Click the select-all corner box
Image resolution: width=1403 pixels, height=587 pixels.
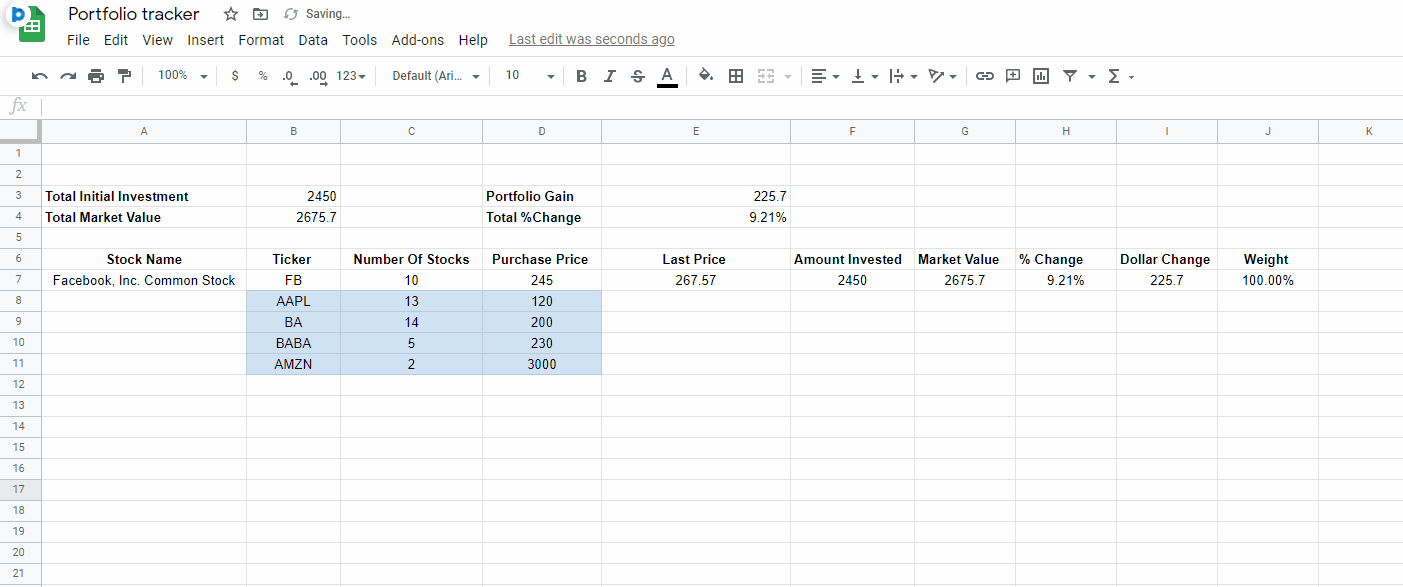point(20,132)
